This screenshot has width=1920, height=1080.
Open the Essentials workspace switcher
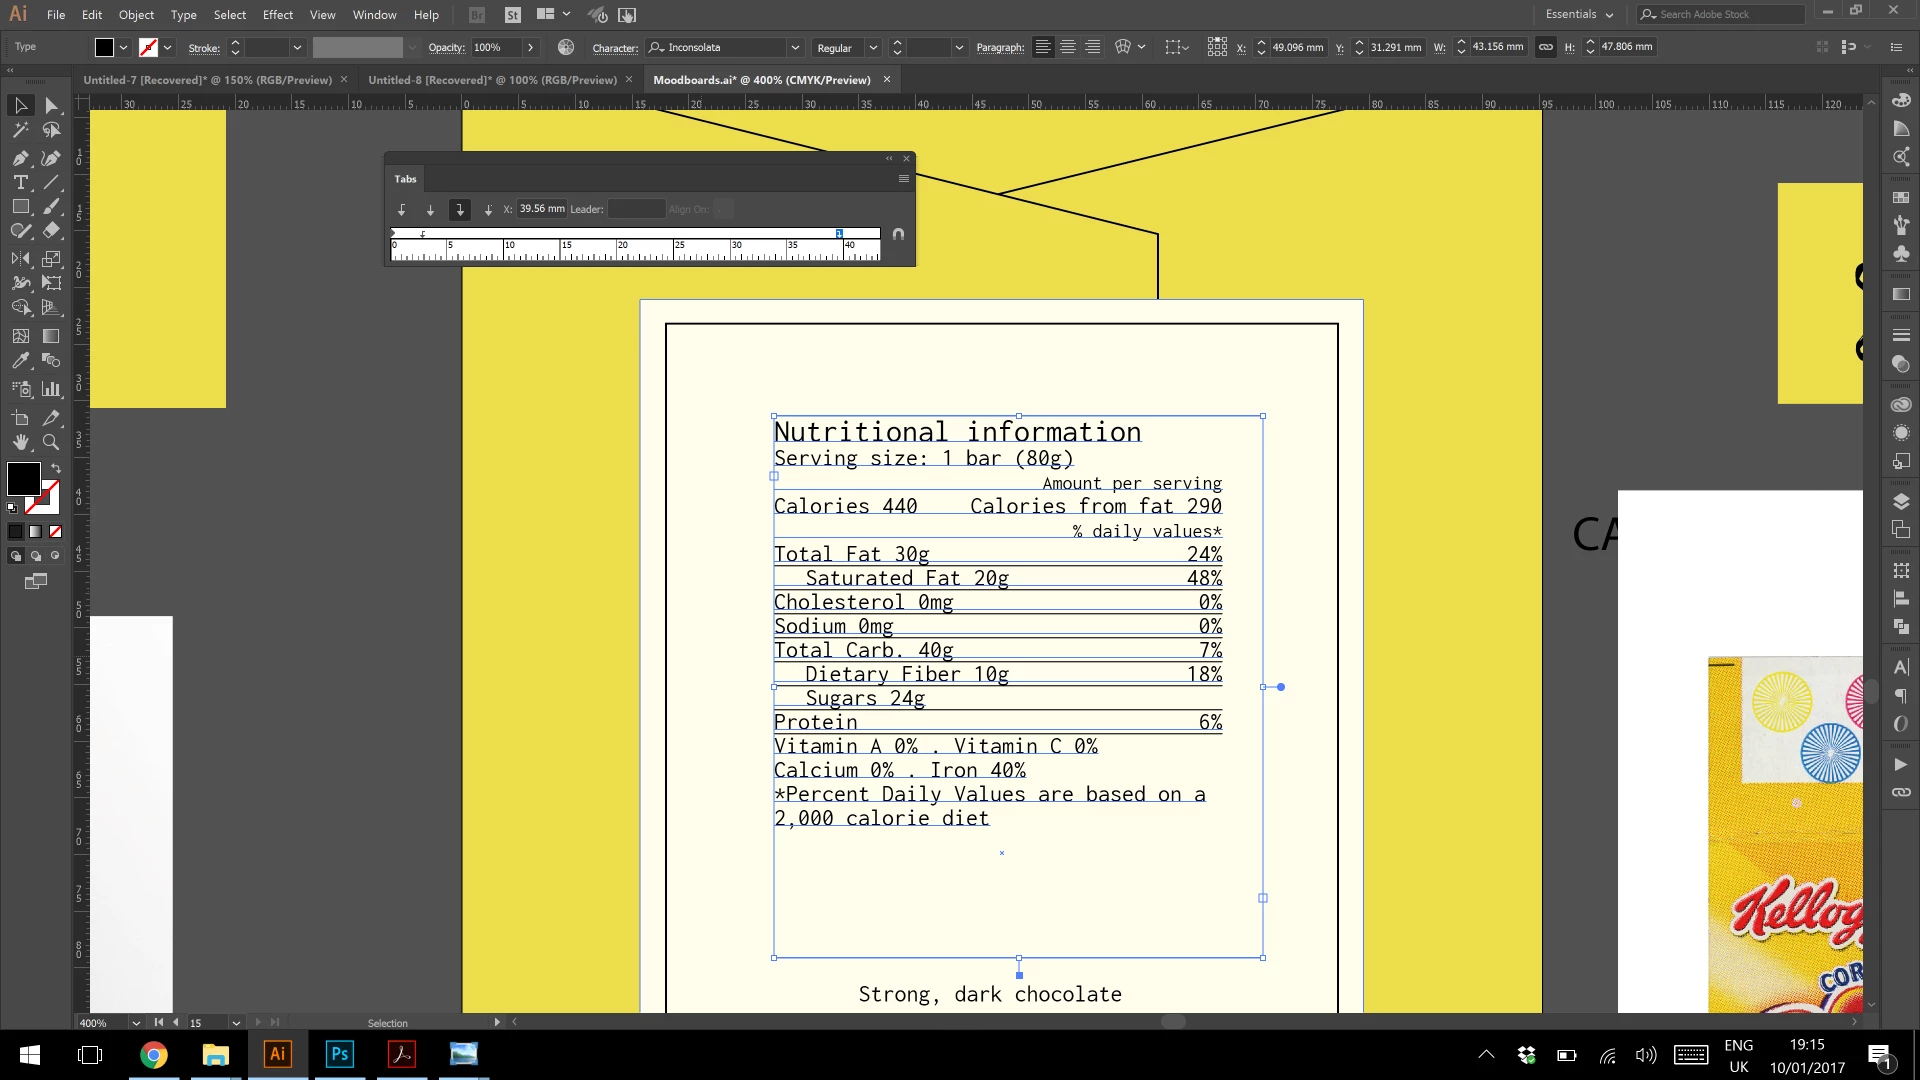tap(1579, 15)
